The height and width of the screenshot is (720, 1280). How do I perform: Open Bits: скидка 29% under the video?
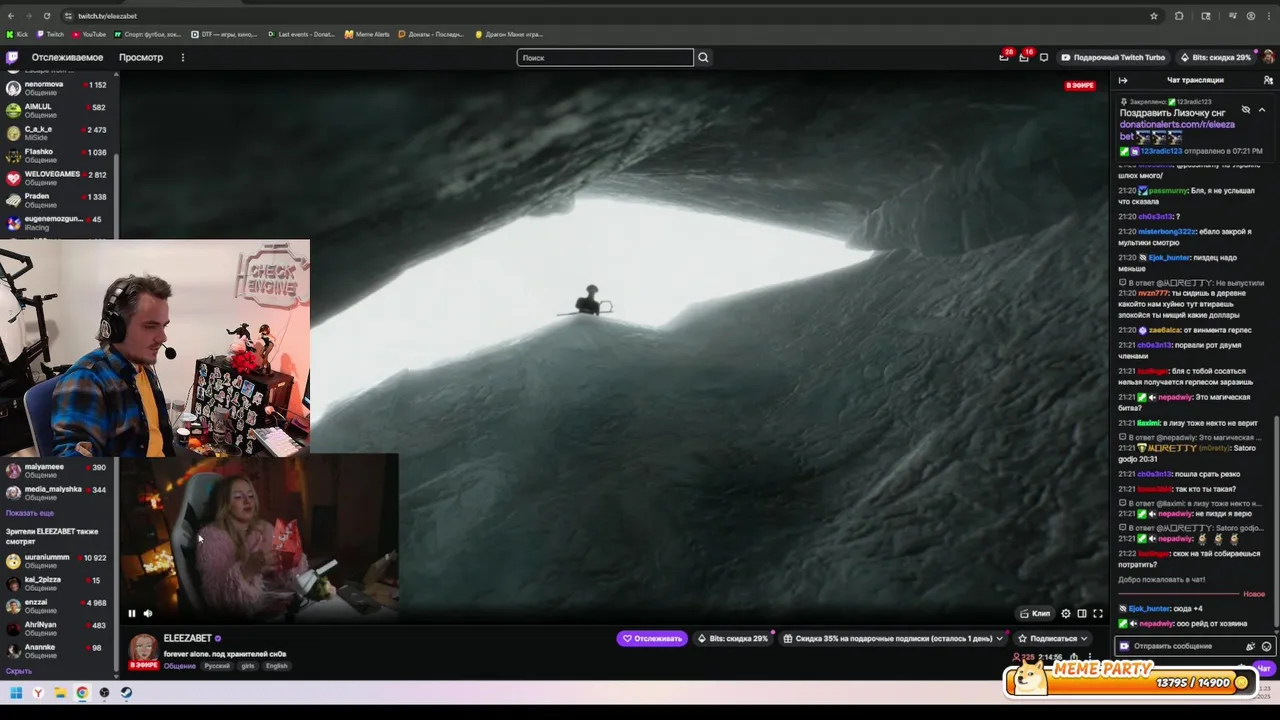point(733,638)
